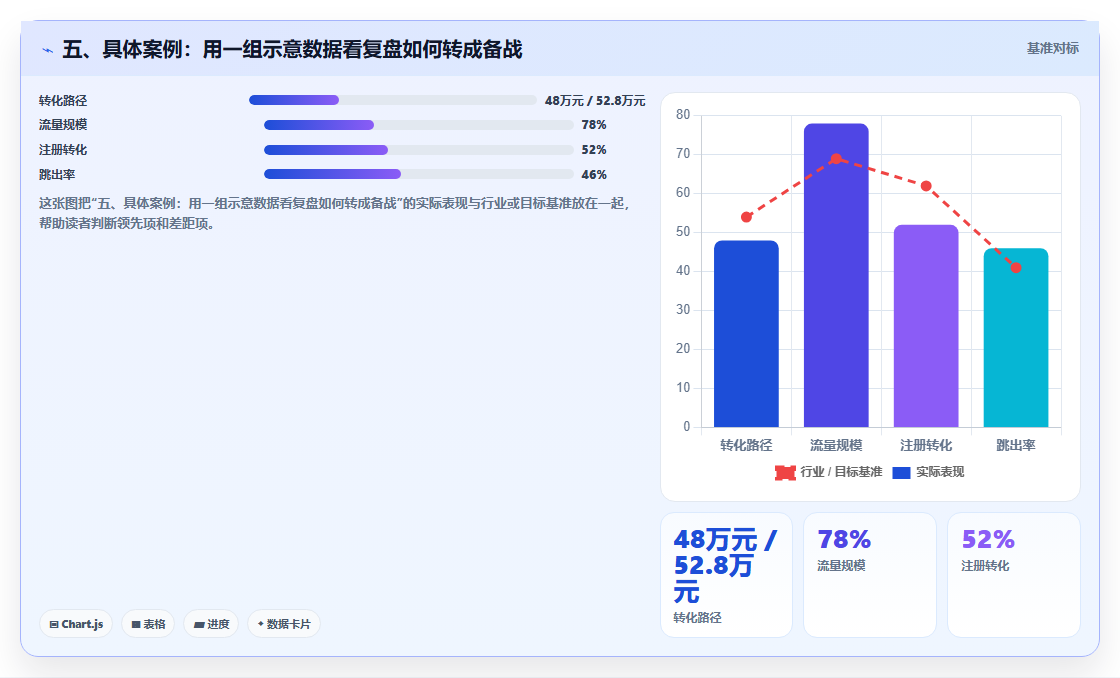Click the 跳出率 row label
The image size is (1120, 678).
point(57,175)
